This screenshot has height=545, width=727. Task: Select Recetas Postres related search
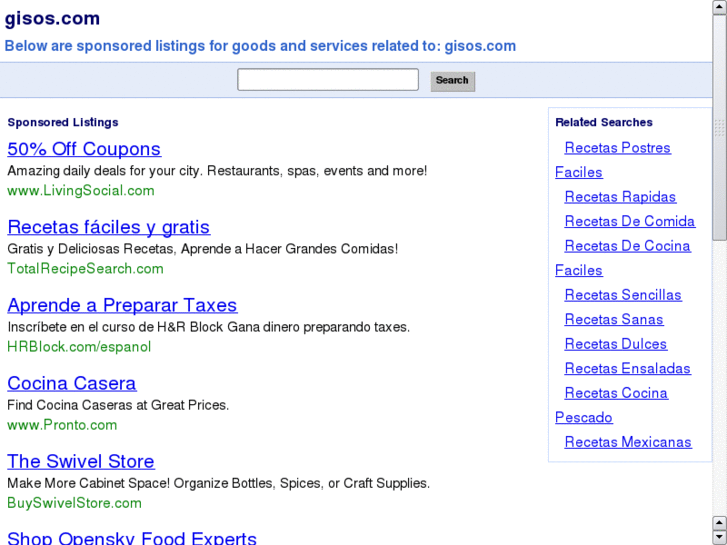[x=618, y=148]
